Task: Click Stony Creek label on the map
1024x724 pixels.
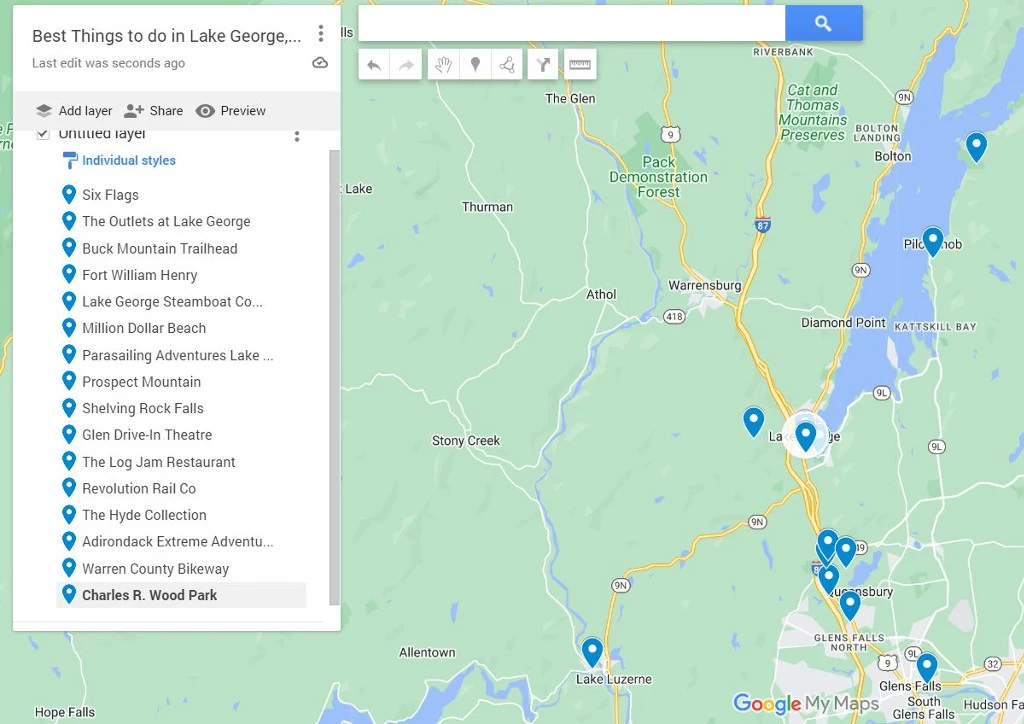Action: (466, 441)
